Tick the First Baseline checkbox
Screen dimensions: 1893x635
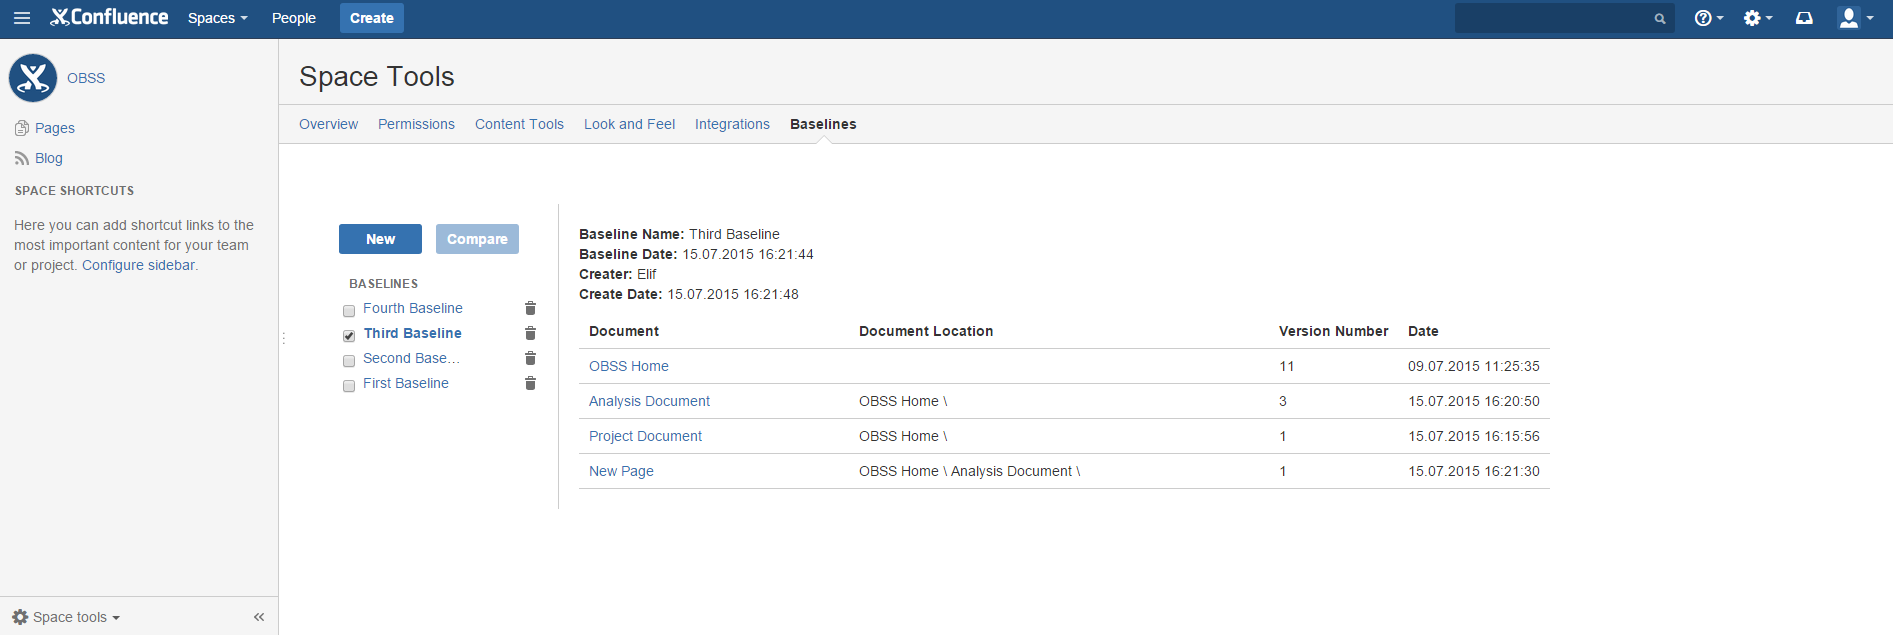click(x=349, y=386)
